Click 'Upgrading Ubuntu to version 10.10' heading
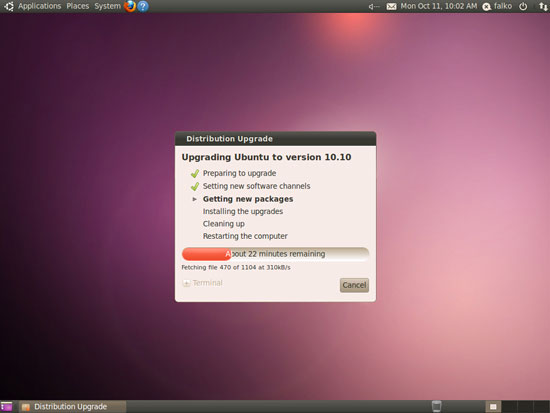 click(266, 157)
